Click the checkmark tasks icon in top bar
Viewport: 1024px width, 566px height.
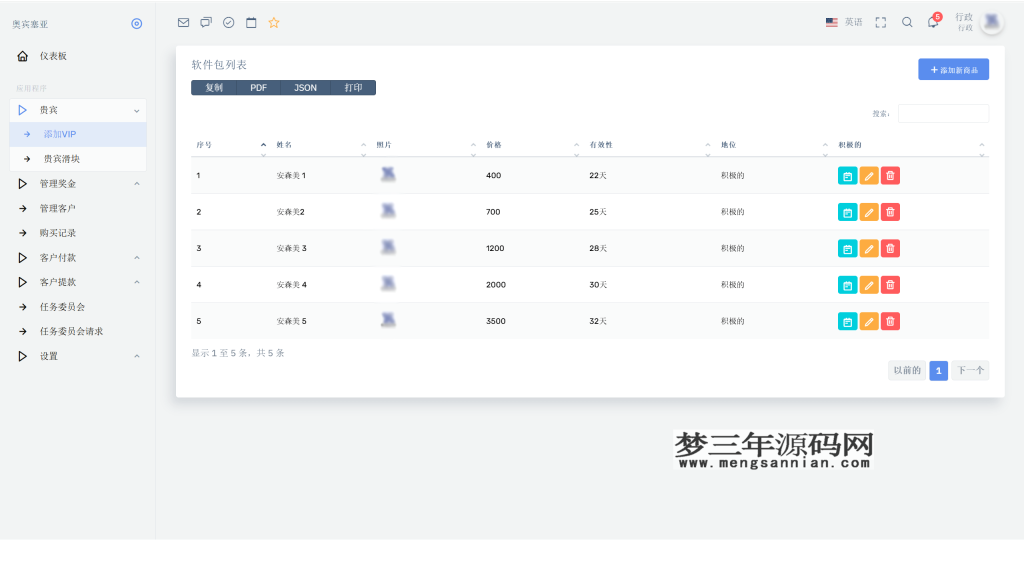(229, 23)
